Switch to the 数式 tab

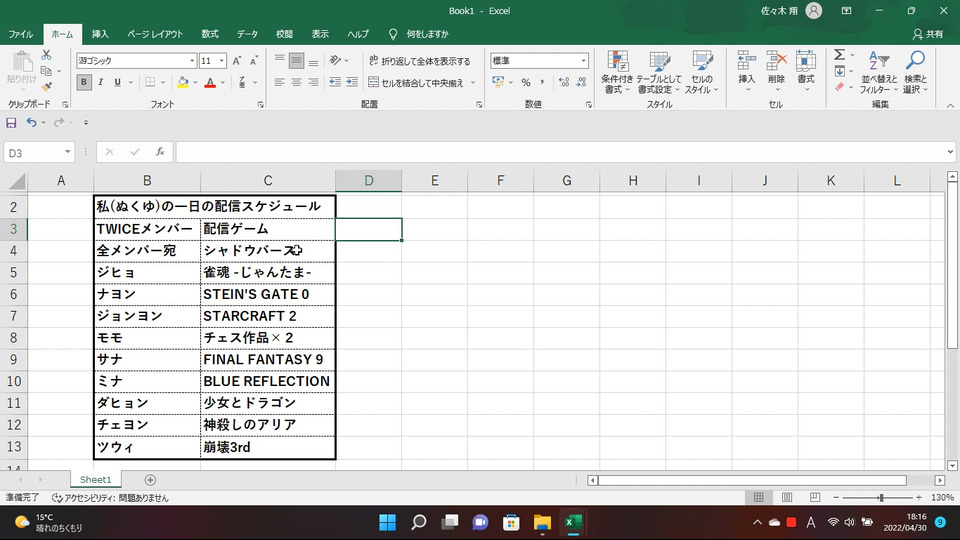coord(210,34)
